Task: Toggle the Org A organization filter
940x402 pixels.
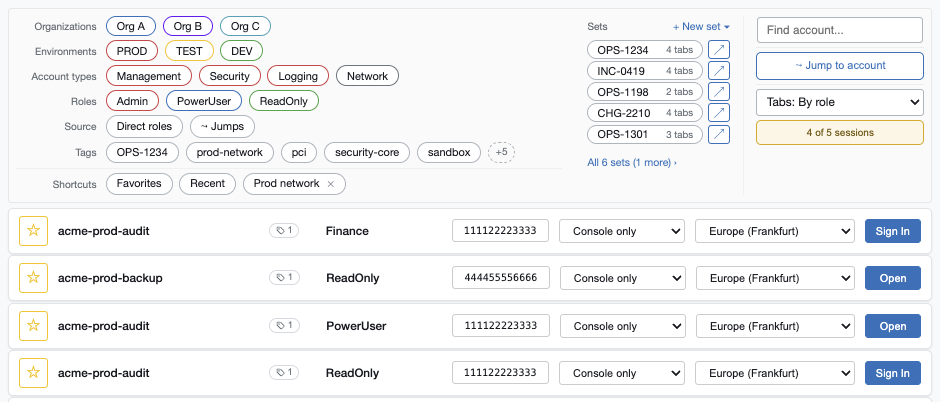Action: pyautogui.click(x=131, y=26)
